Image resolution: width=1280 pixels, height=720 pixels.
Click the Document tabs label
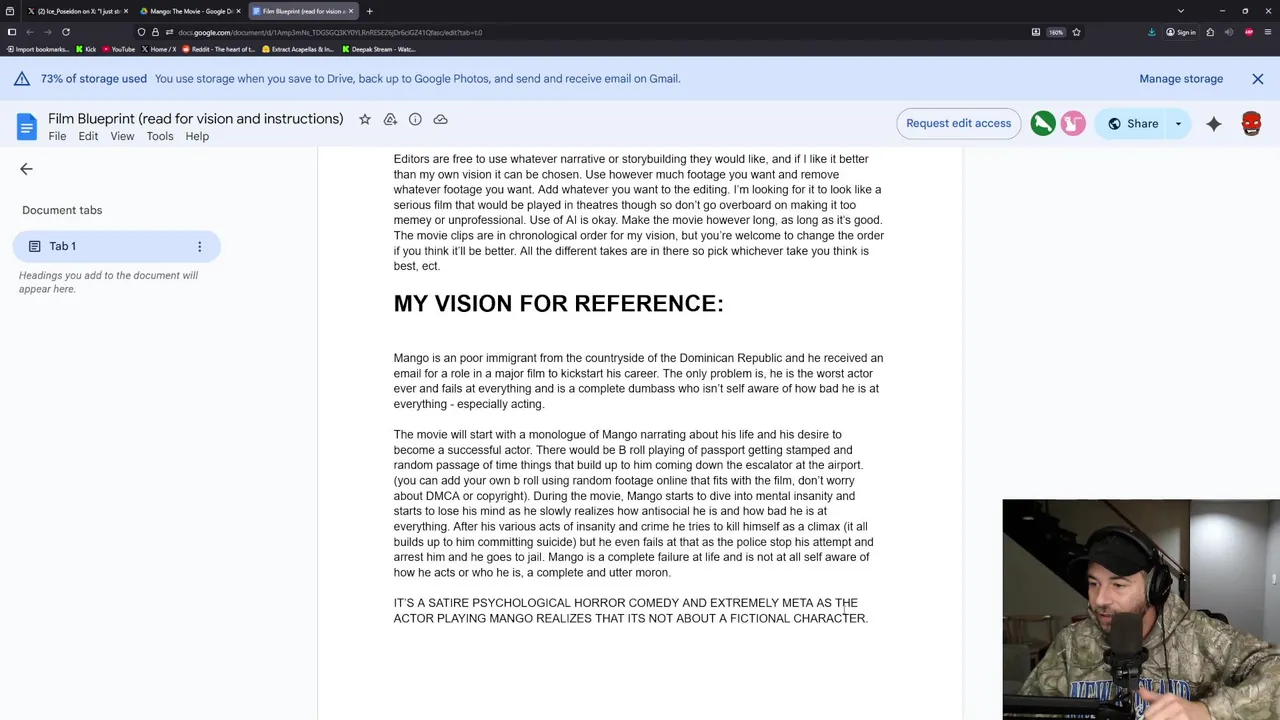coord(62,210)
